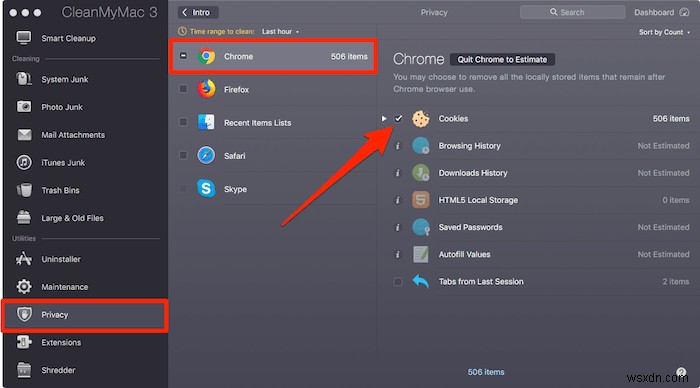Choose the iTunes Junk music icon
Image resolution: width=700 pixels, height=388 pixels.
[24, 162]
